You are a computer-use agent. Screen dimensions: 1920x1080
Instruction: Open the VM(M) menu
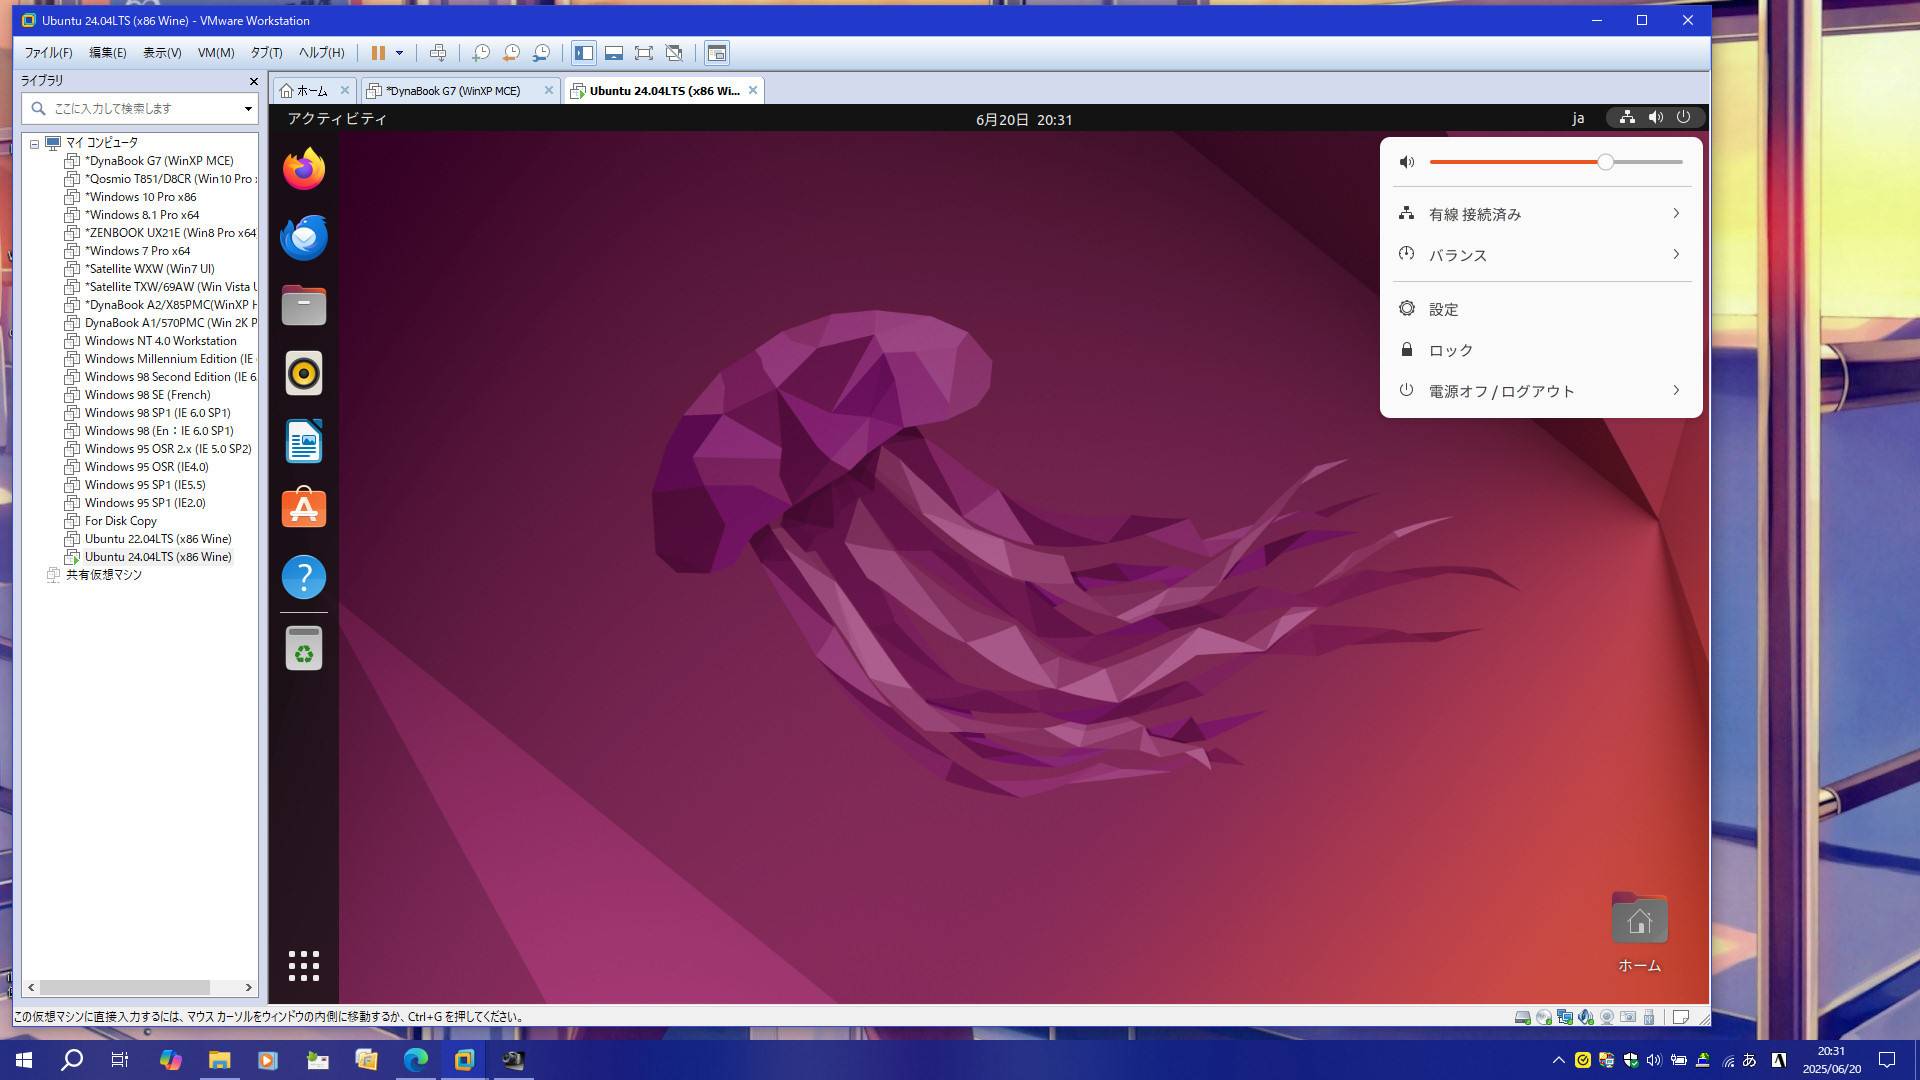(x=216, y=53)
